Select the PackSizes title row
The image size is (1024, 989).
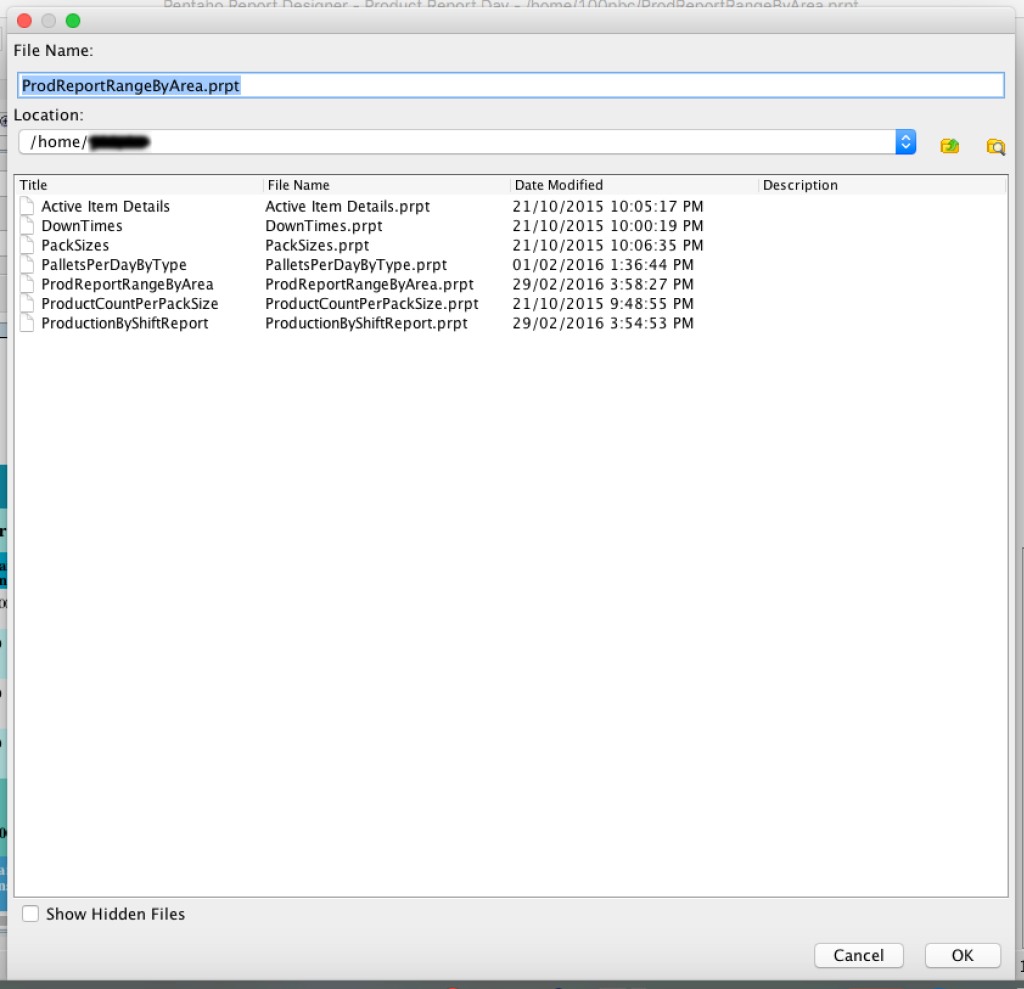[x=75, y=246]
